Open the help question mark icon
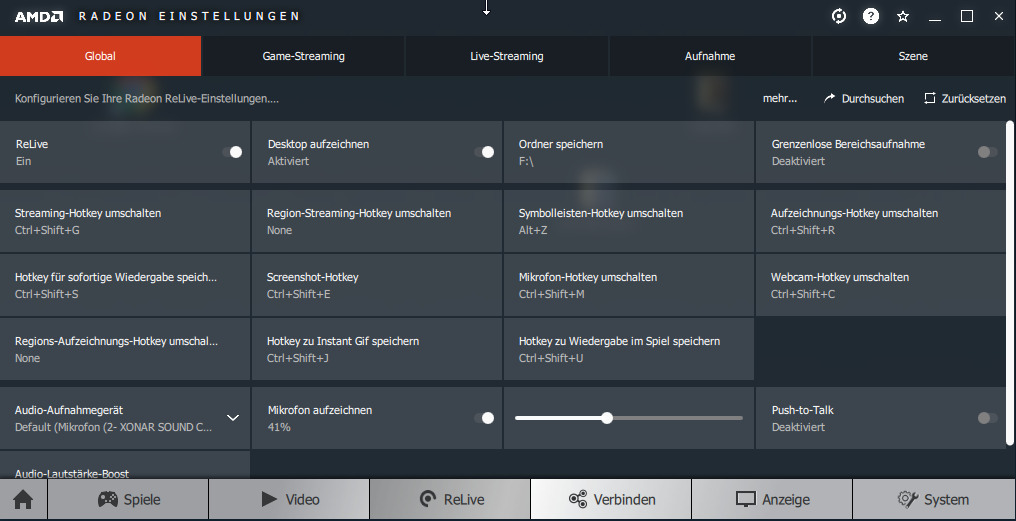This screenshot has height=521, width=1016. tap(871, 16)
